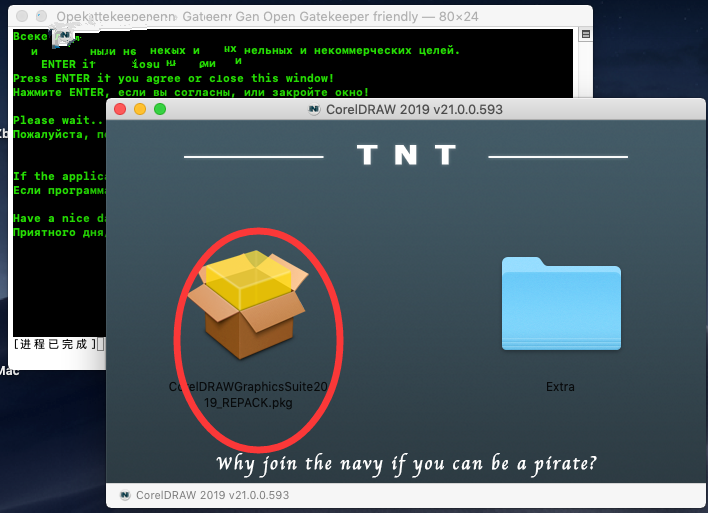Viewport: 708px width, 513px height.
Task: Zoom the CorelDRAW 2019 window with green button
Action: tap(160, 109)
